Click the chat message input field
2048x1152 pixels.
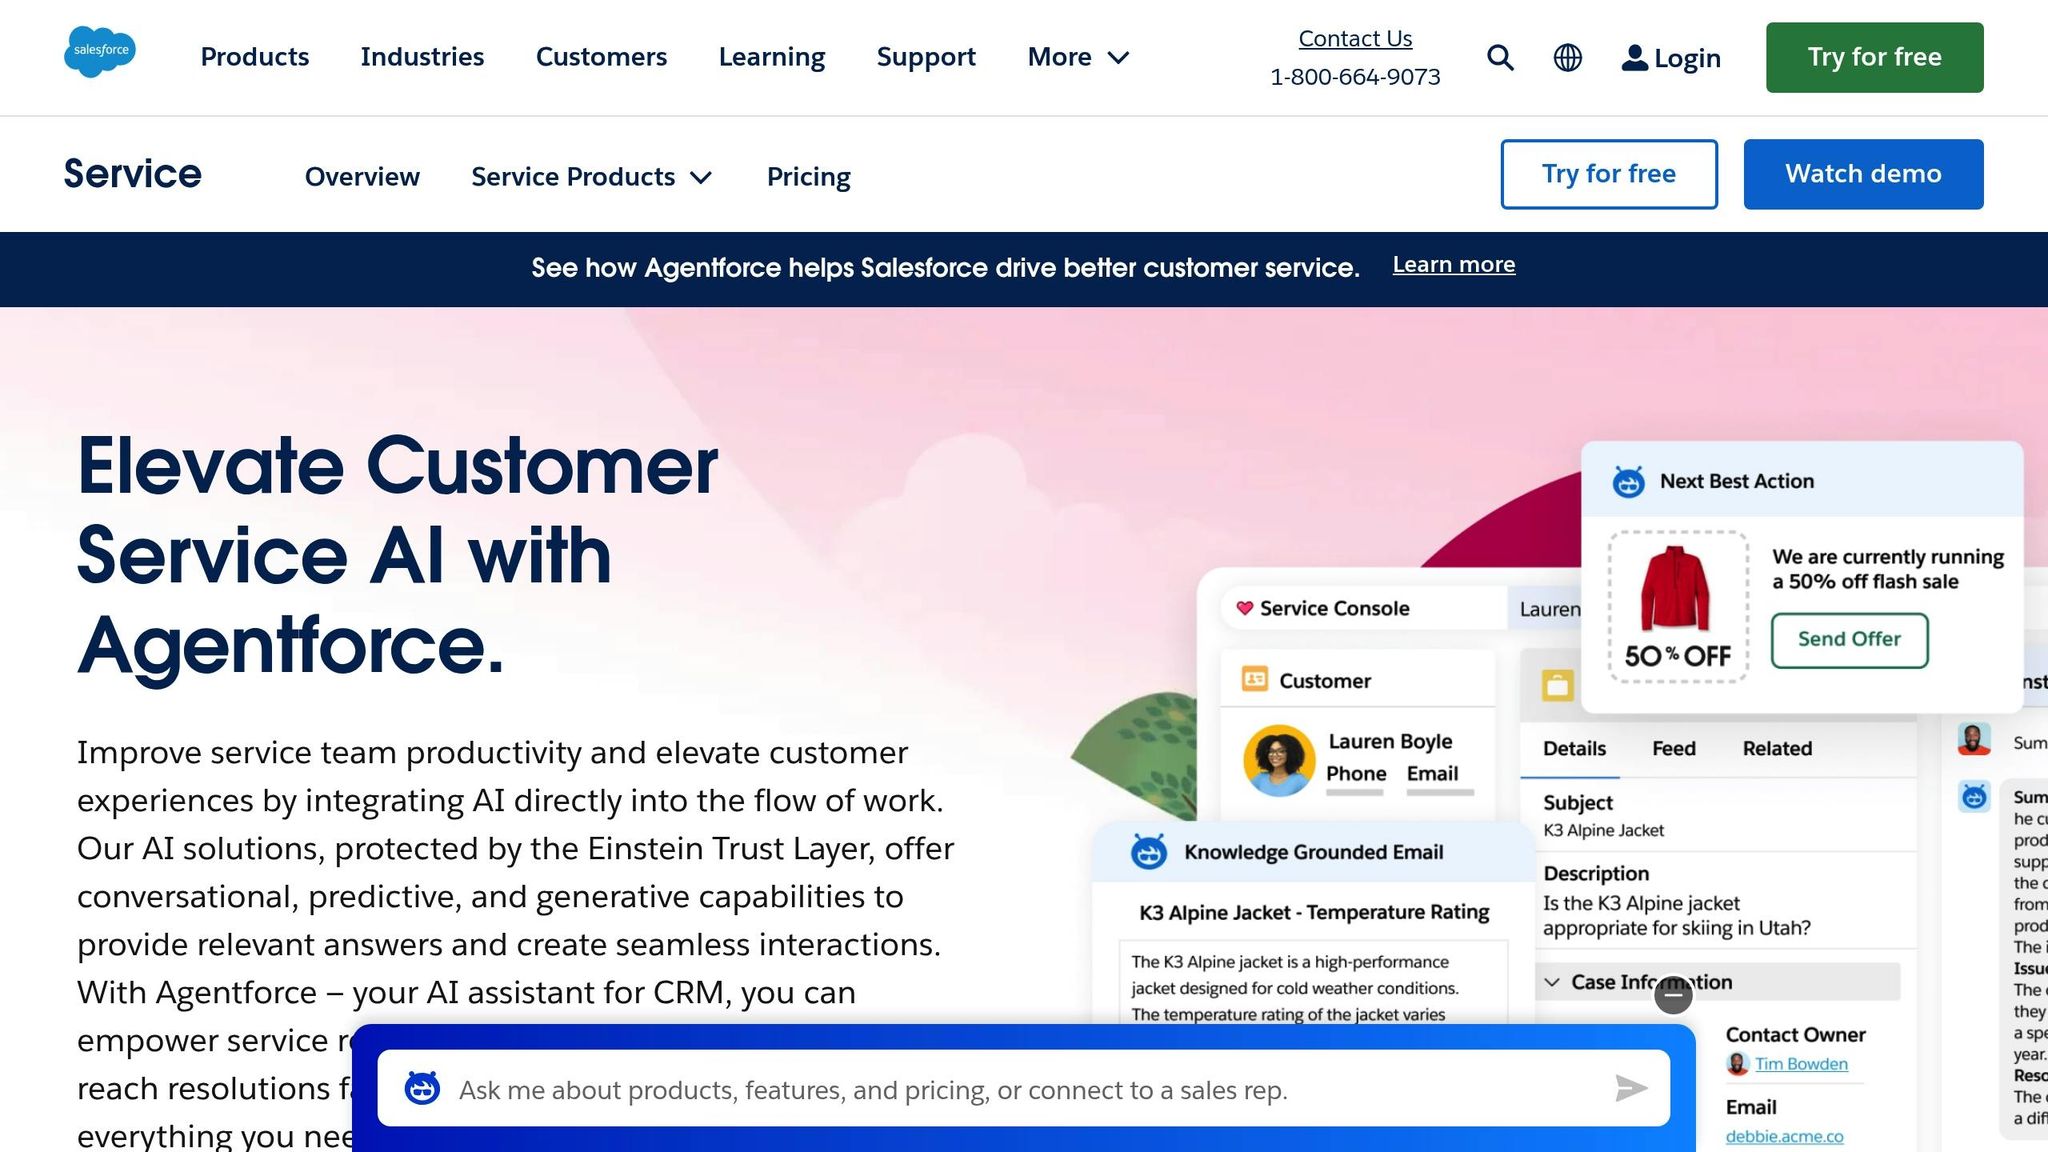(1024, 1088)
